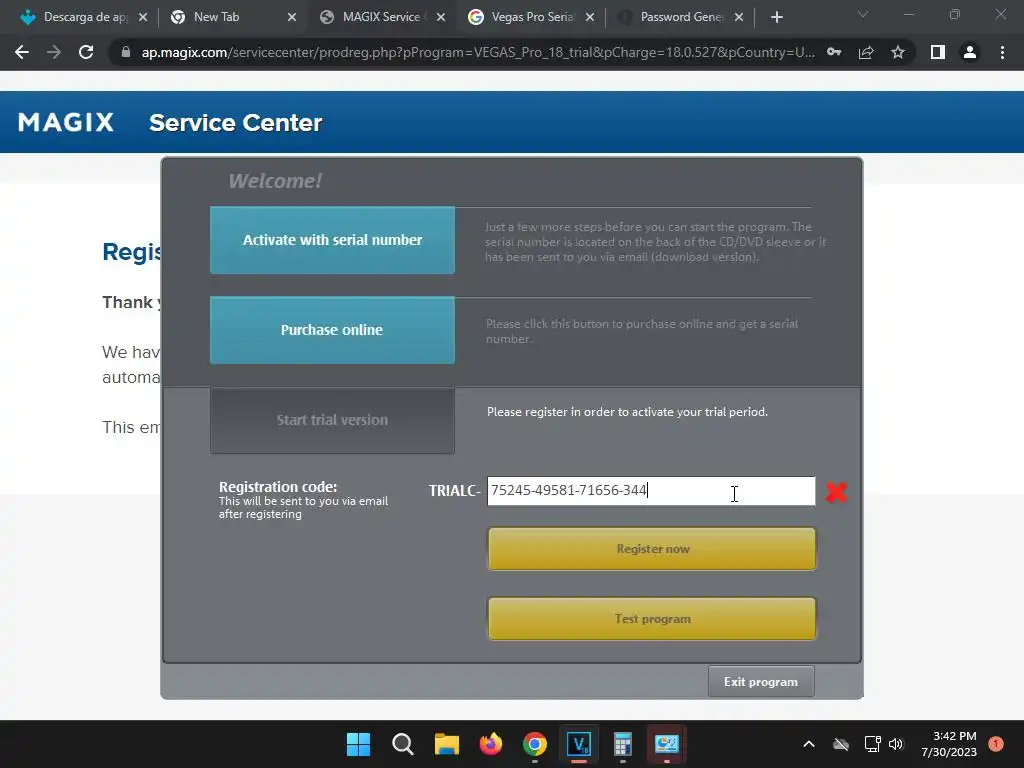Click the cloud sync tray icon

(x=840, y=744)
